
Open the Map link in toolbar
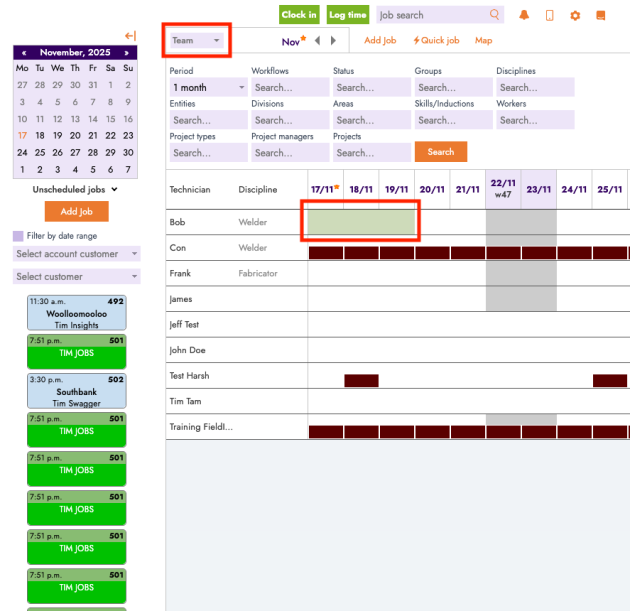pyautogui.click(x=483, y=41)
